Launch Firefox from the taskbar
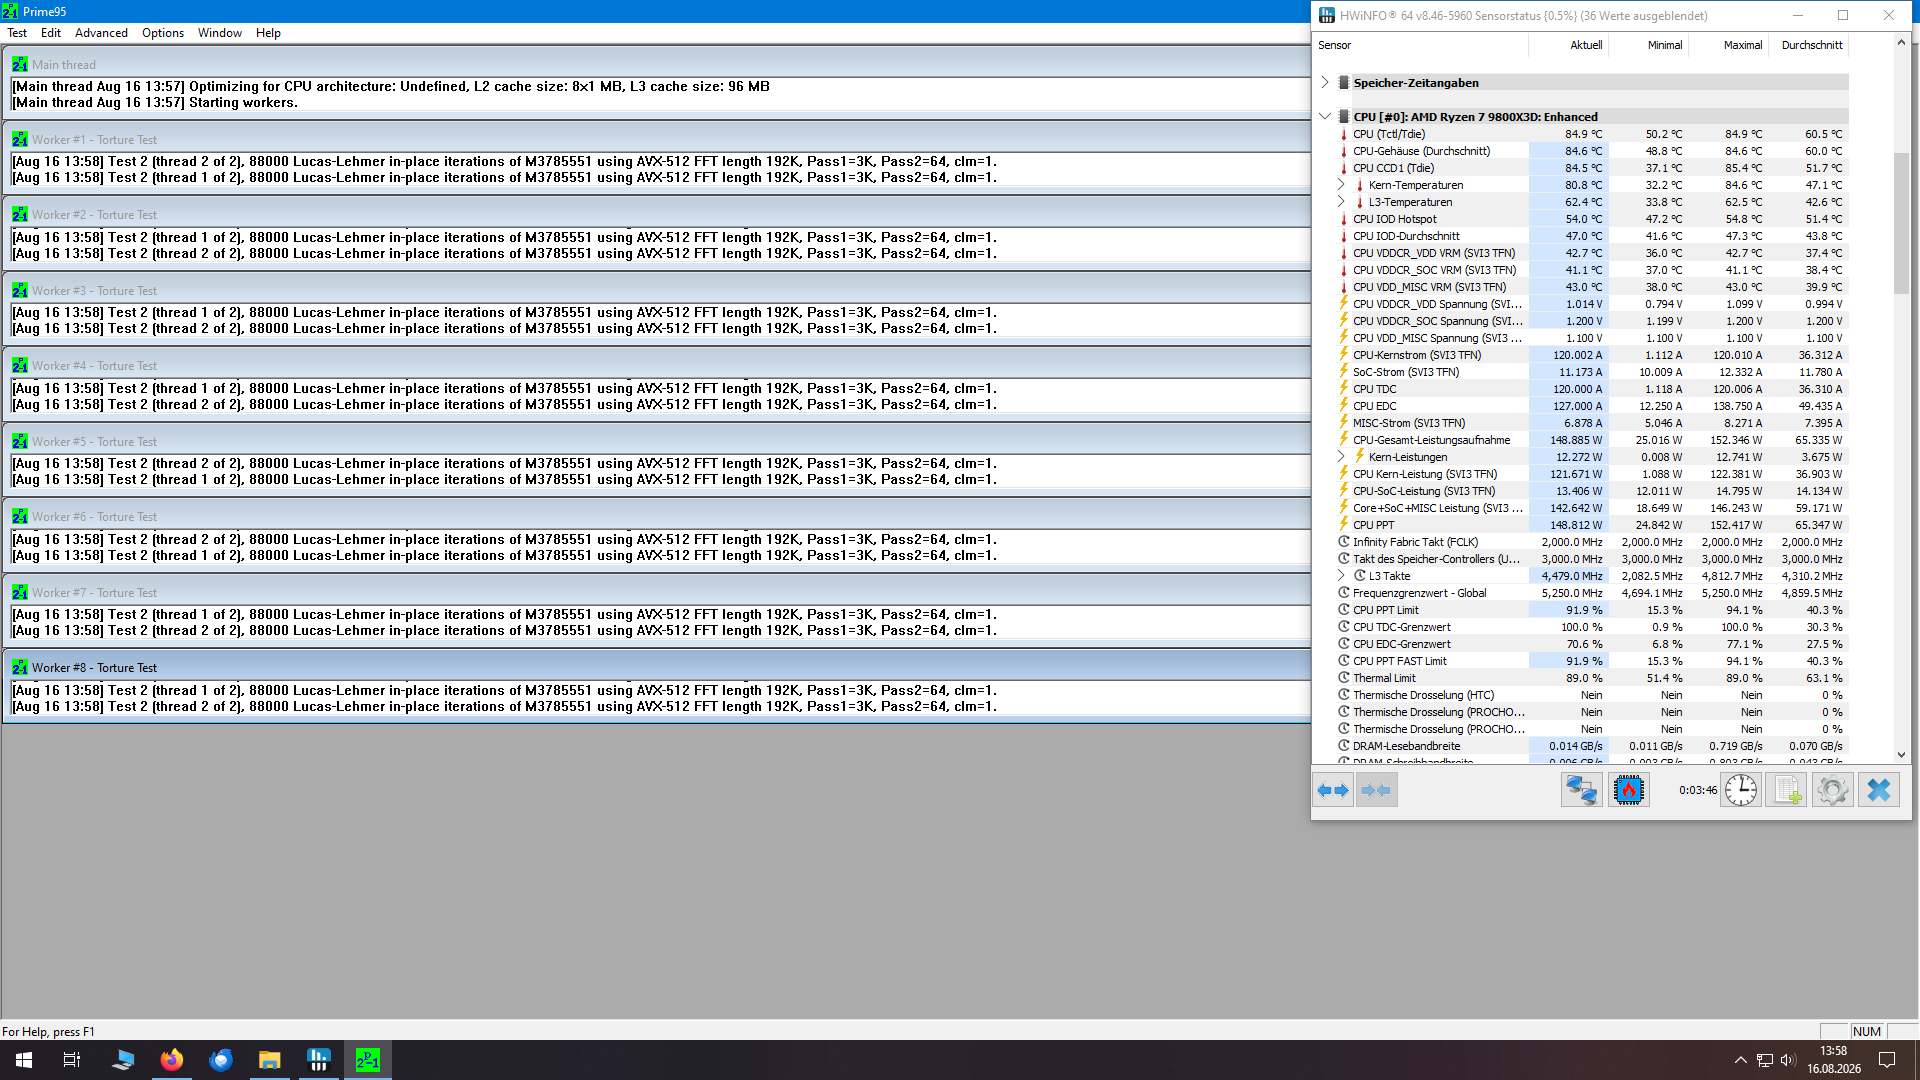This screenshot has height=1080, width=1920. (x=172, y=1060)
